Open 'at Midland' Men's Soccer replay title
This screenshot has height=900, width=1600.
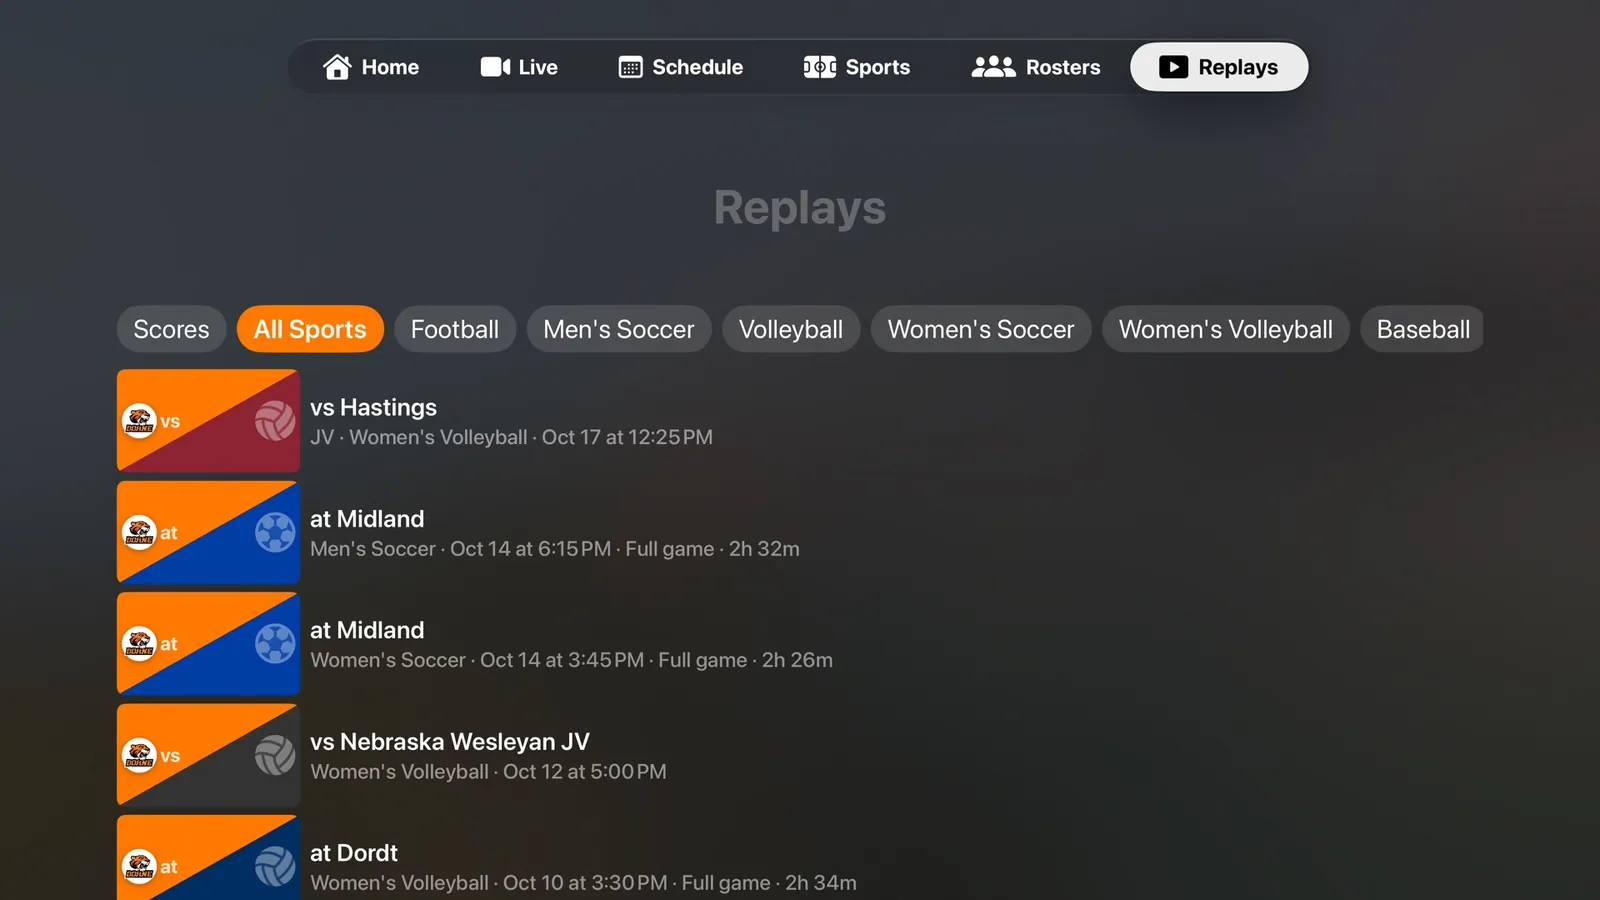pyautogui.click(x=367, y=519)
